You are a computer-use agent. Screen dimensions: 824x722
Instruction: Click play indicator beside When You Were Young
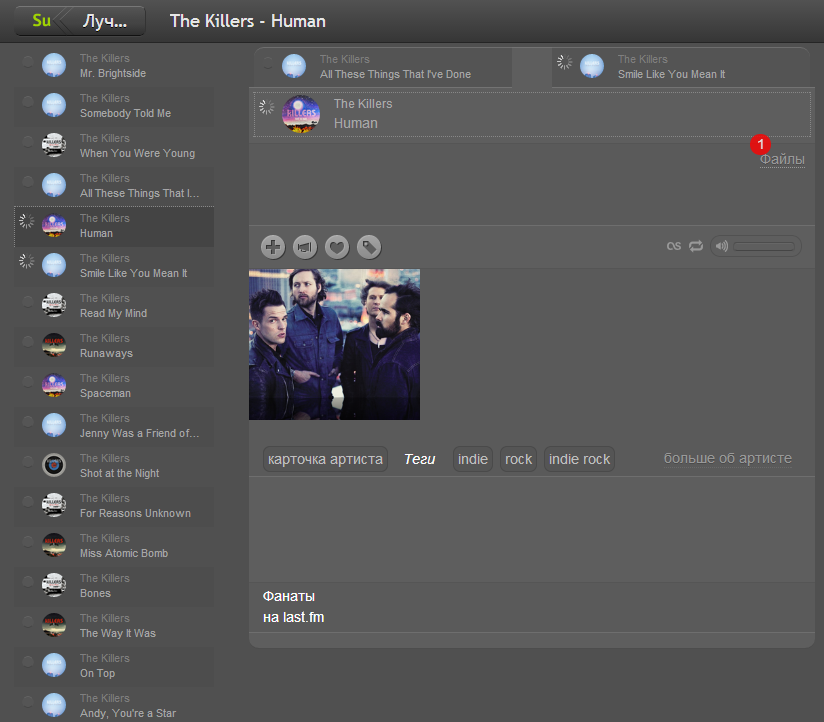pyautogui.click(x=27, y=141)
